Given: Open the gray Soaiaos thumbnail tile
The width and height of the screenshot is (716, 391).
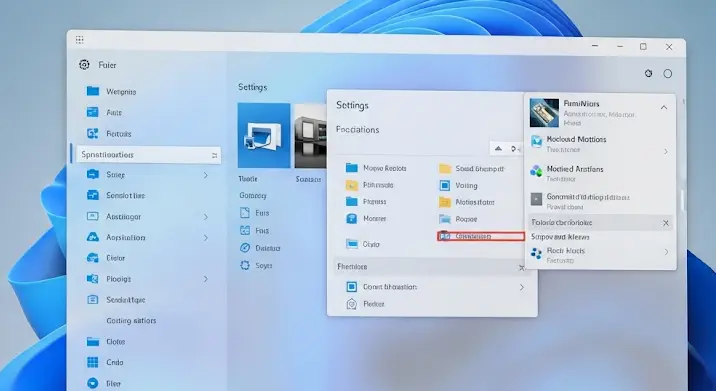Looking at the screenshot, I should [311, 136].
